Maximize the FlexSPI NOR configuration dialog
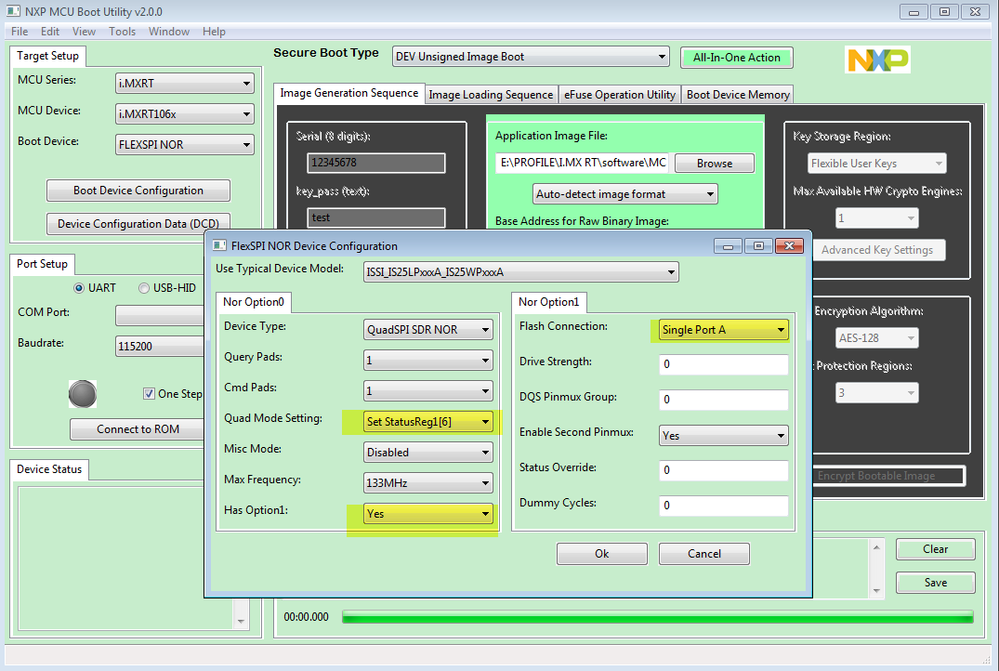This screenshot has width=999, height=671. (758, 246)
